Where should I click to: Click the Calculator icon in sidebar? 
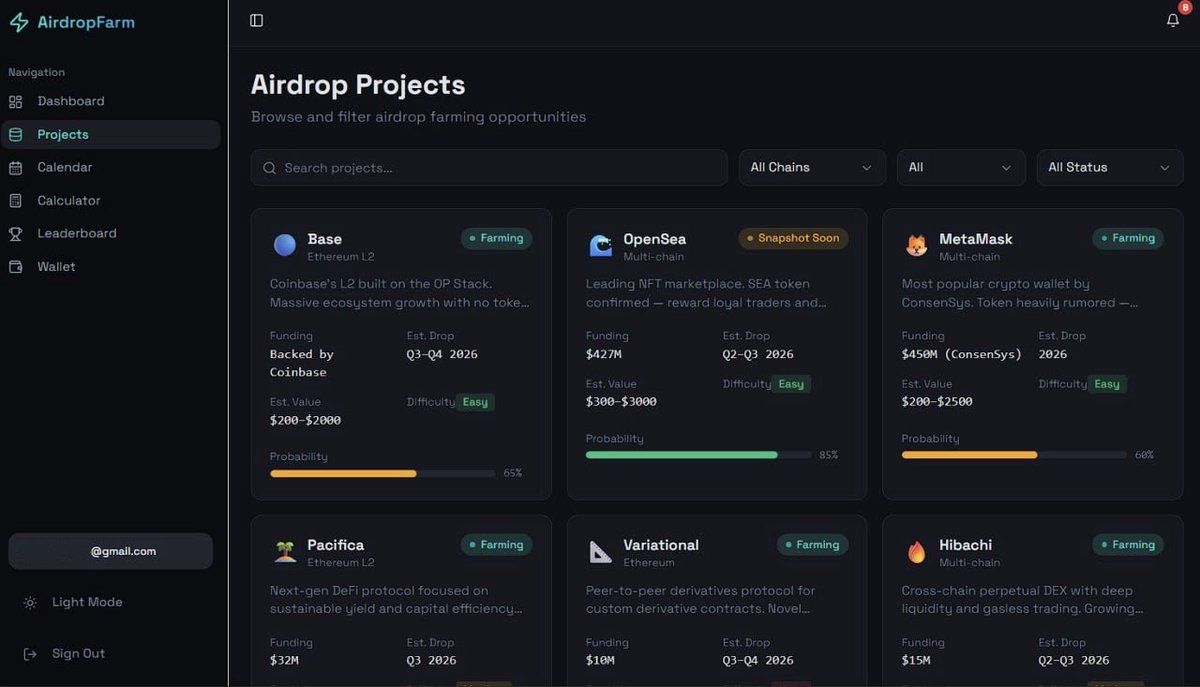point(15,200)
